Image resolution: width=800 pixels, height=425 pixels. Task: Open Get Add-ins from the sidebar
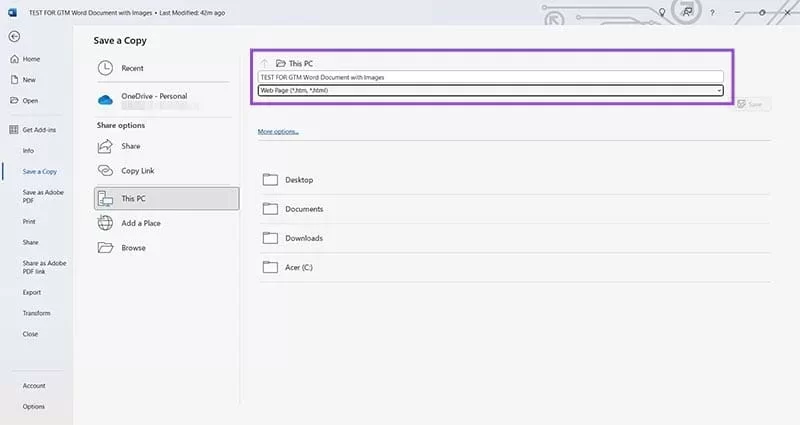click(x=41, y=130)
